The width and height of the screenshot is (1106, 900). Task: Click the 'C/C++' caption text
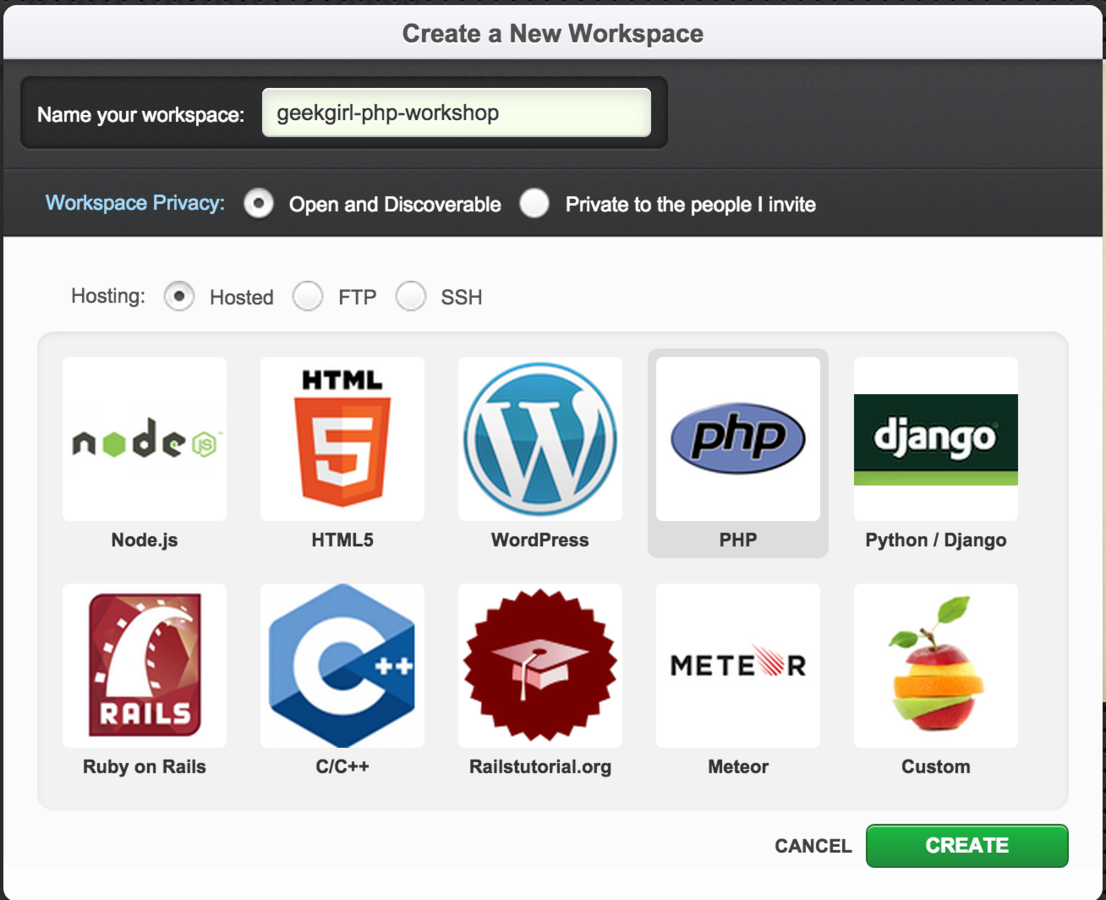[x=342, y=767]
